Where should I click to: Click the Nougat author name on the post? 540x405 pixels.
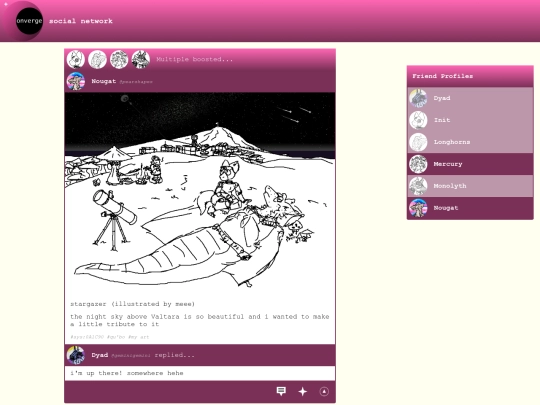104,81
